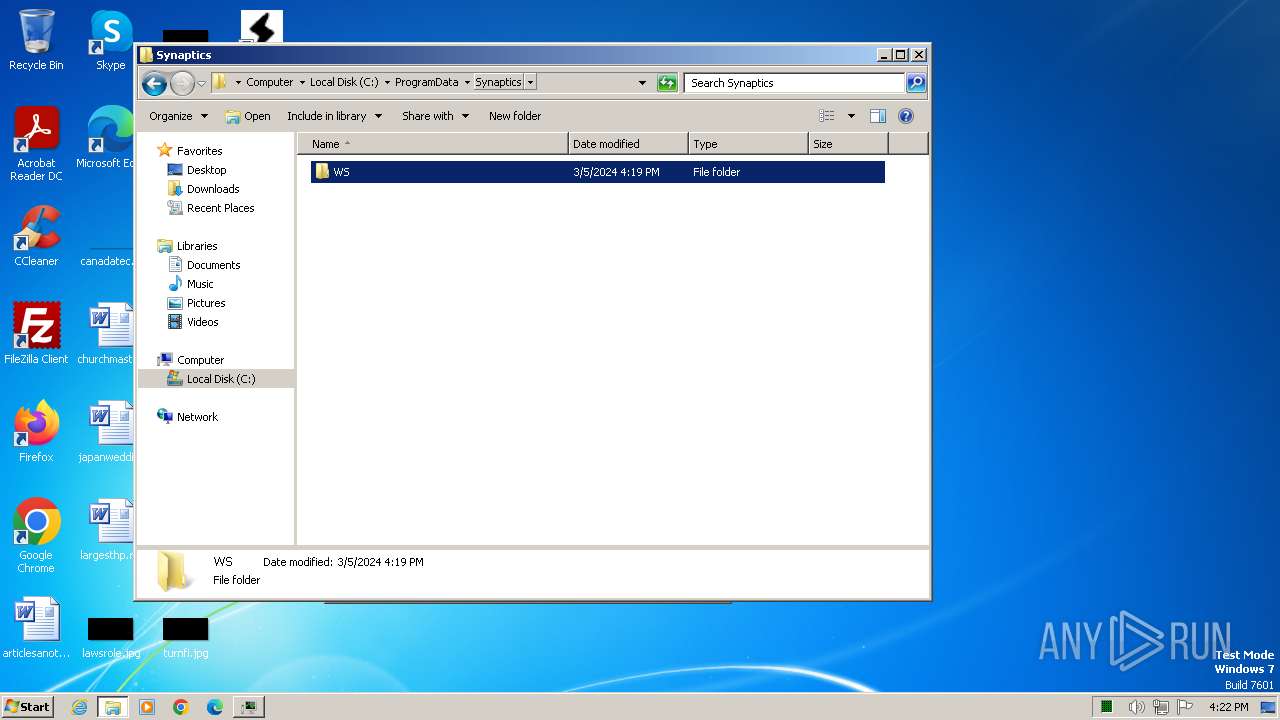Expand the Include in library menu
Viewport: 1280px width, 720px height.
tap(334, 116)
